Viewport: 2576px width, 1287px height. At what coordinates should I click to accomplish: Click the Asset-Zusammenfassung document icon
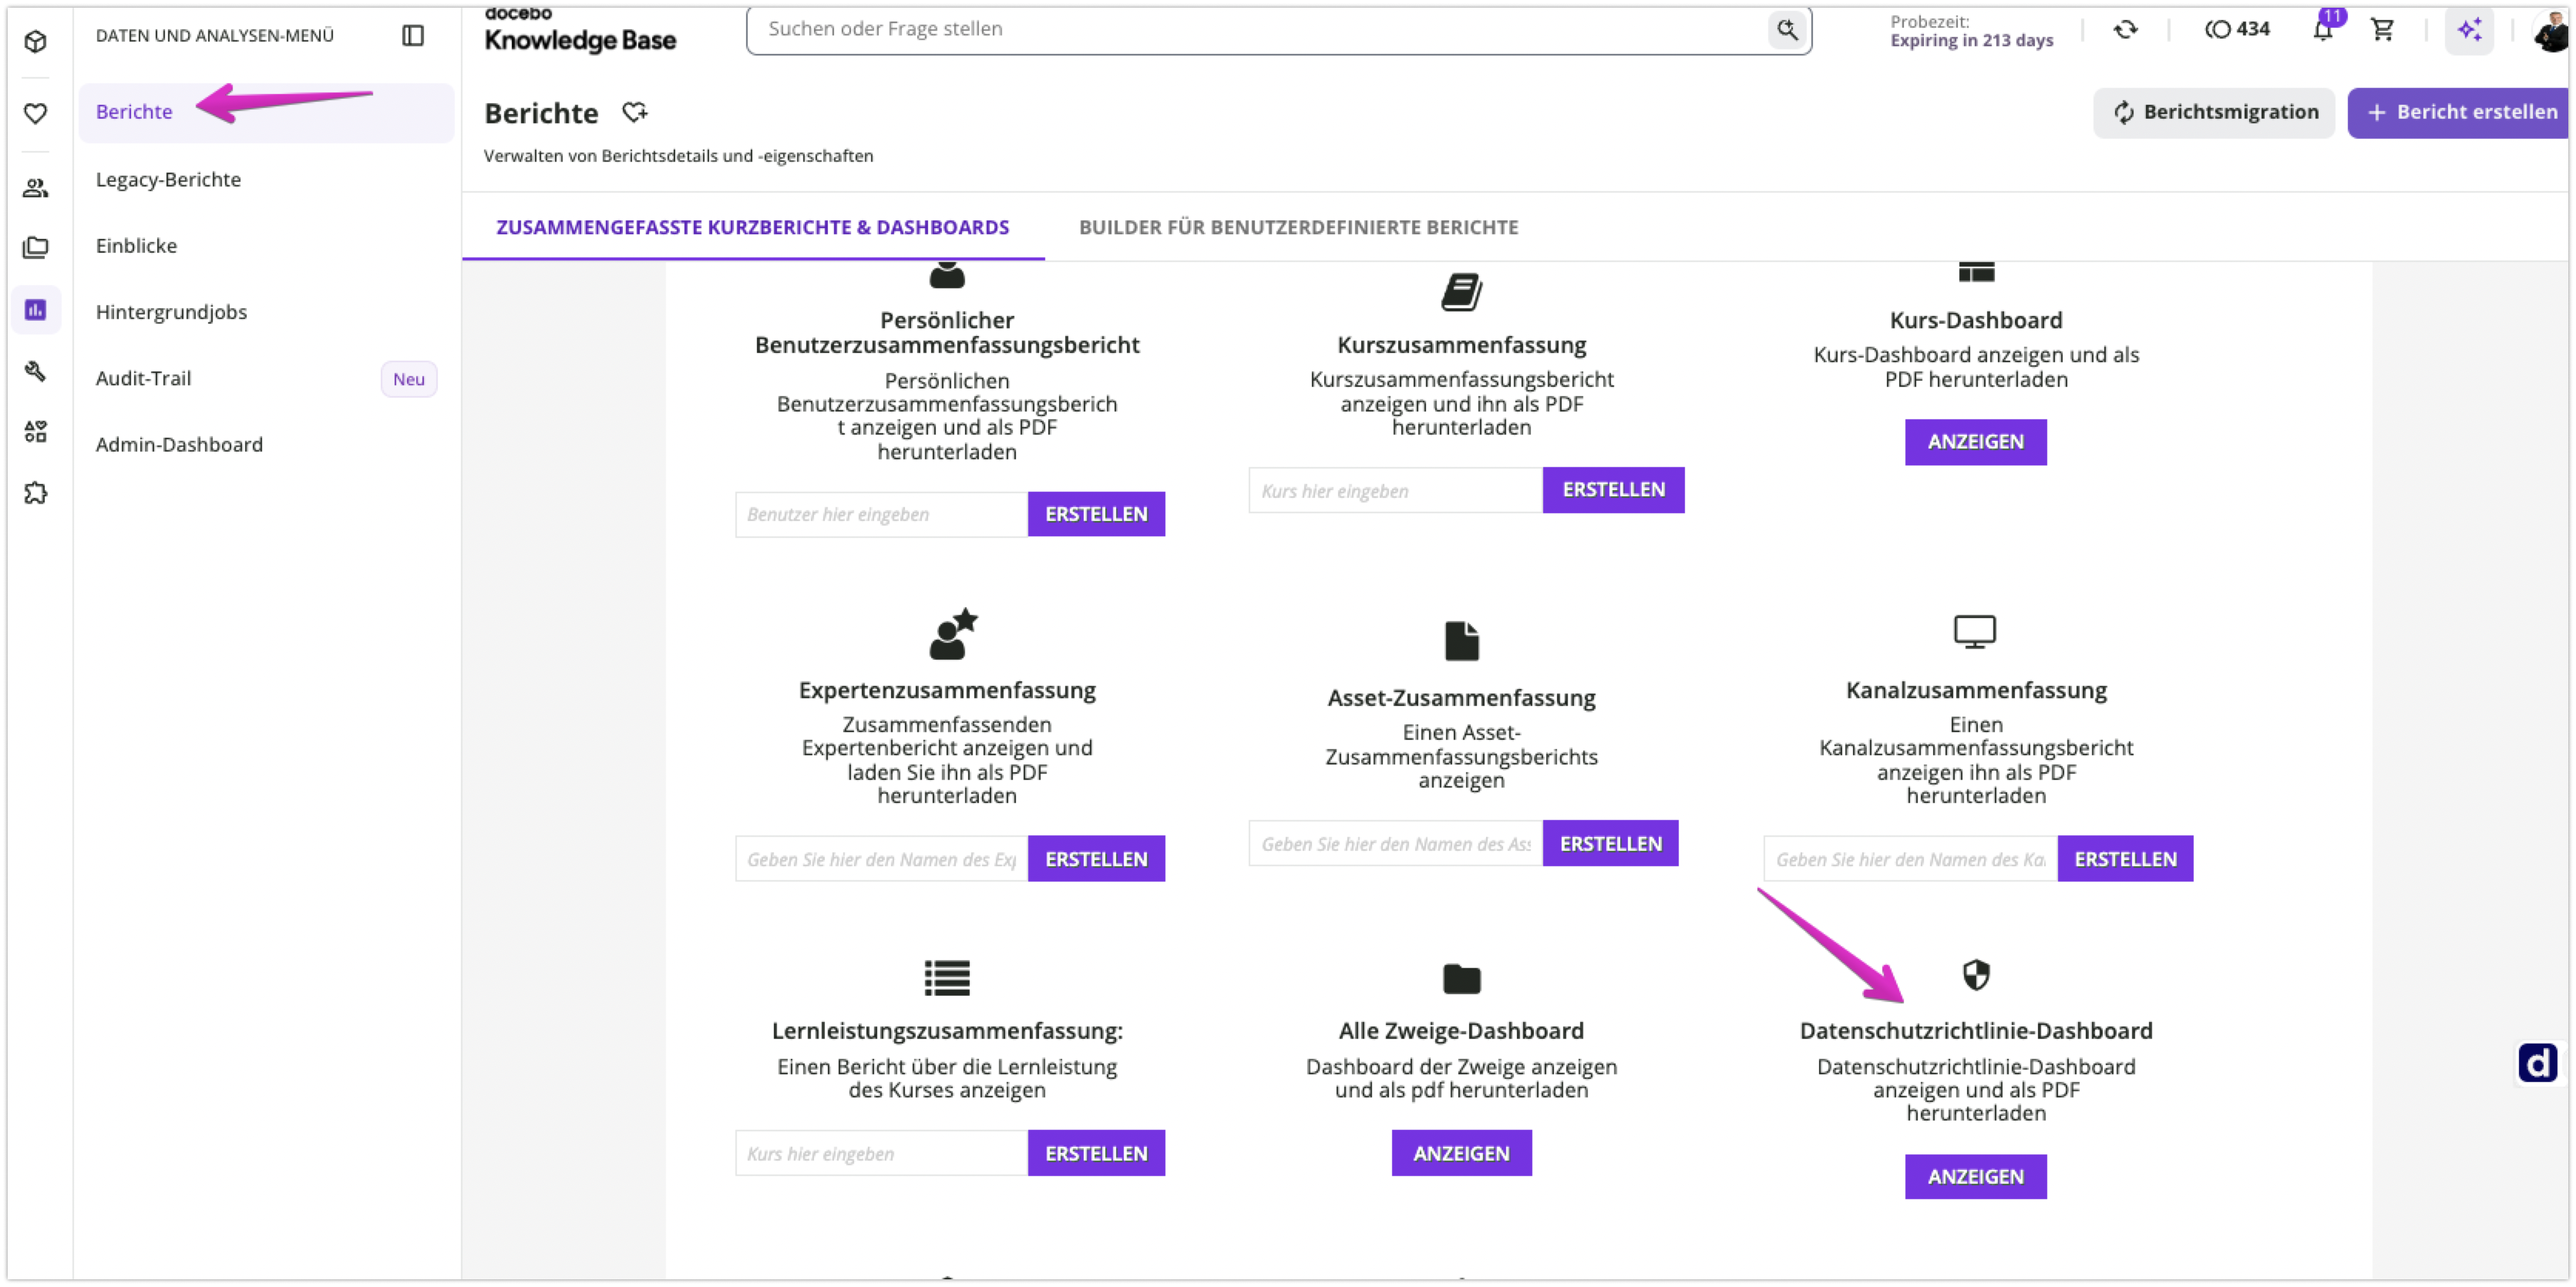point(1461,641)
